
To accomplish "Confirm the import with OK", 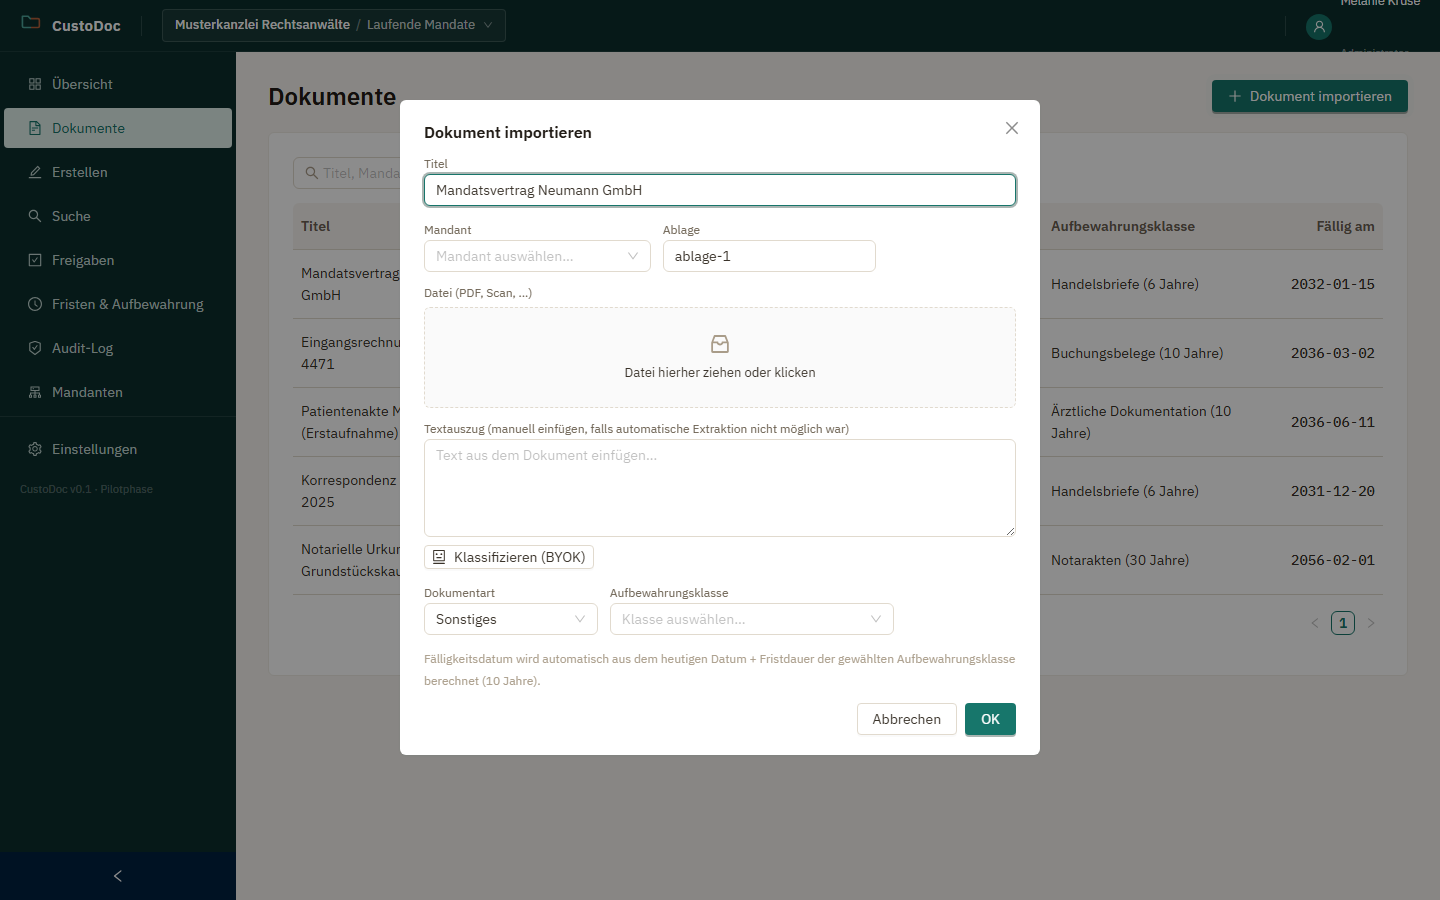I will point(990,719).
